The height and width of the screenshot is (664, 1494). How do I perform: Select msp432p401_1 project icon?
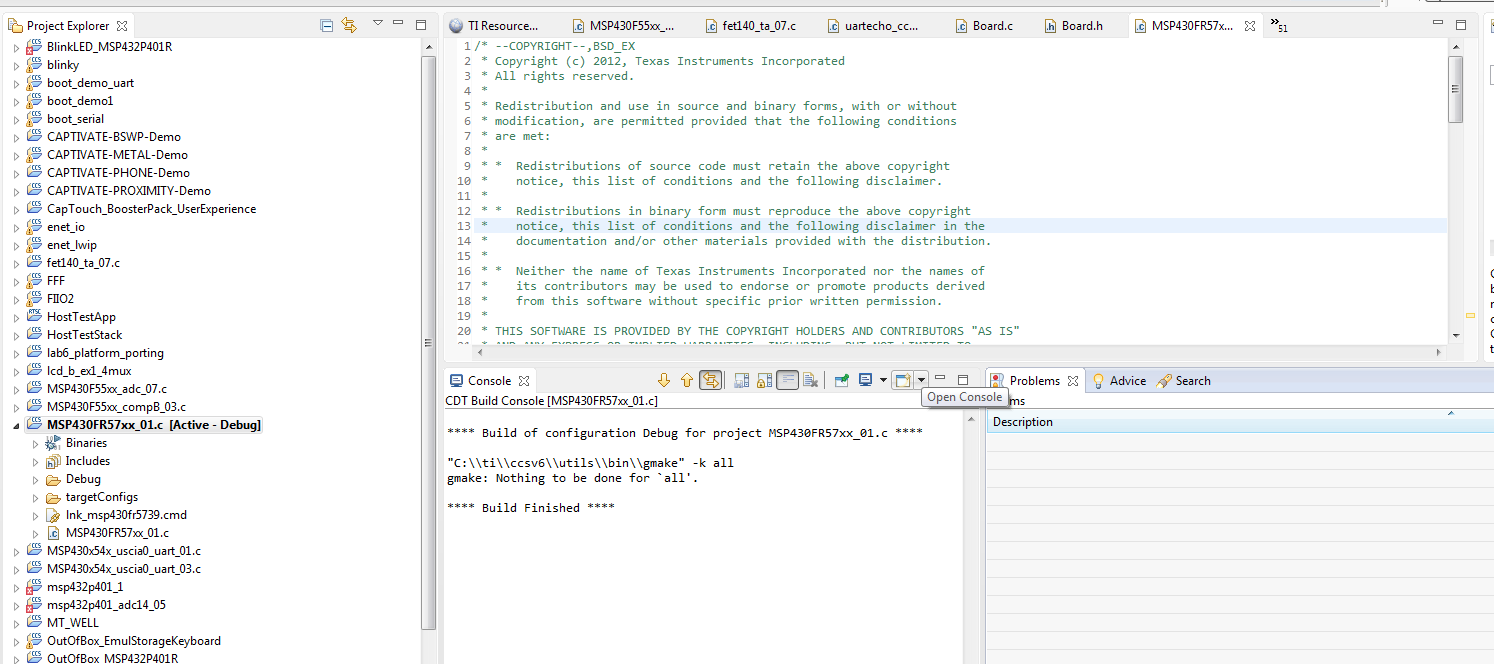click(x=33, y=587)
